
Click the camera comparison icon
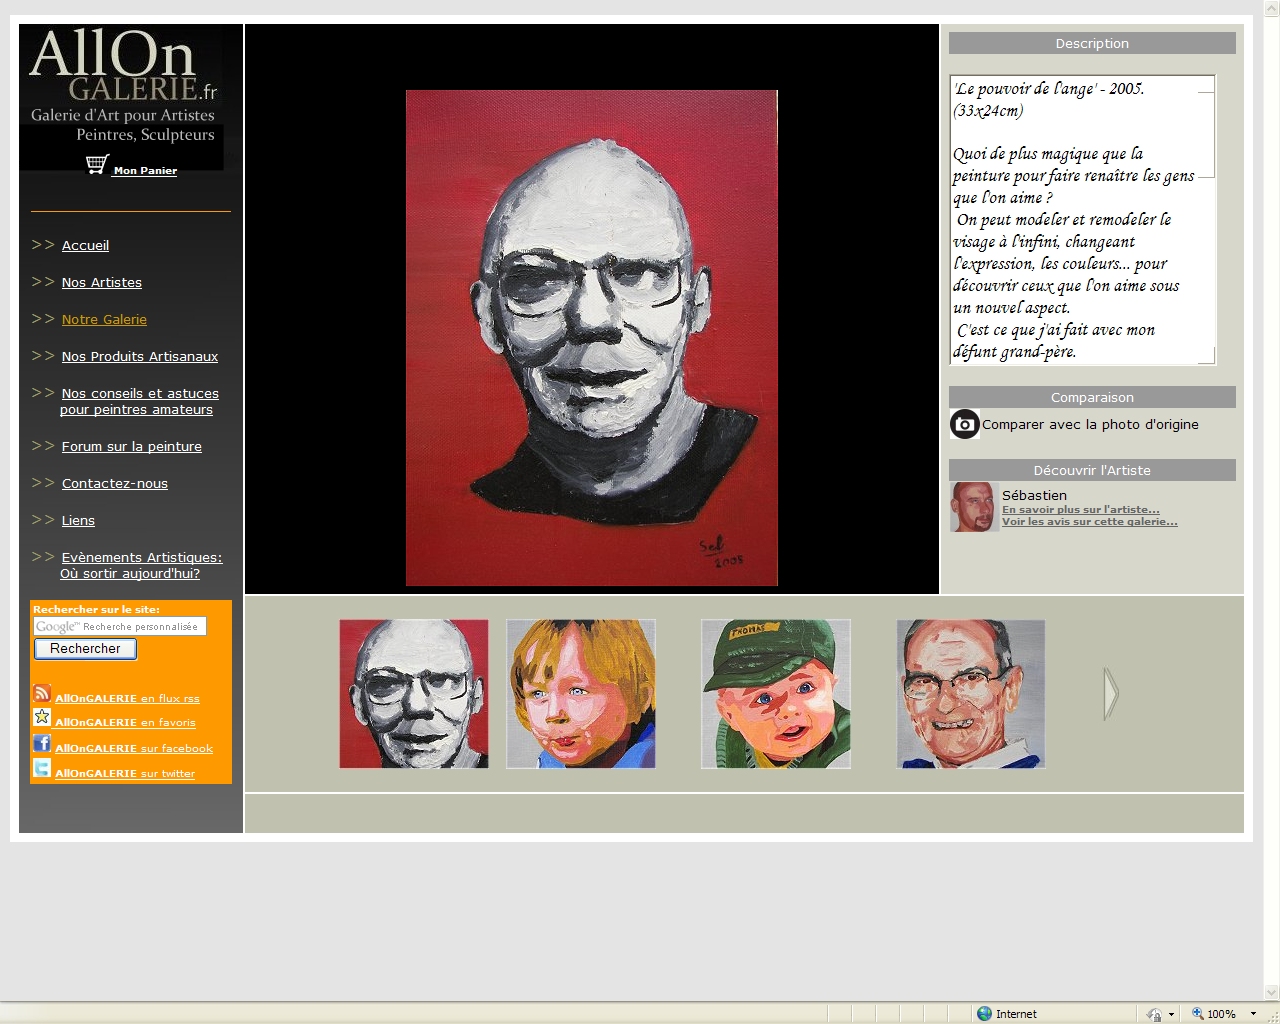click(964, 424)
